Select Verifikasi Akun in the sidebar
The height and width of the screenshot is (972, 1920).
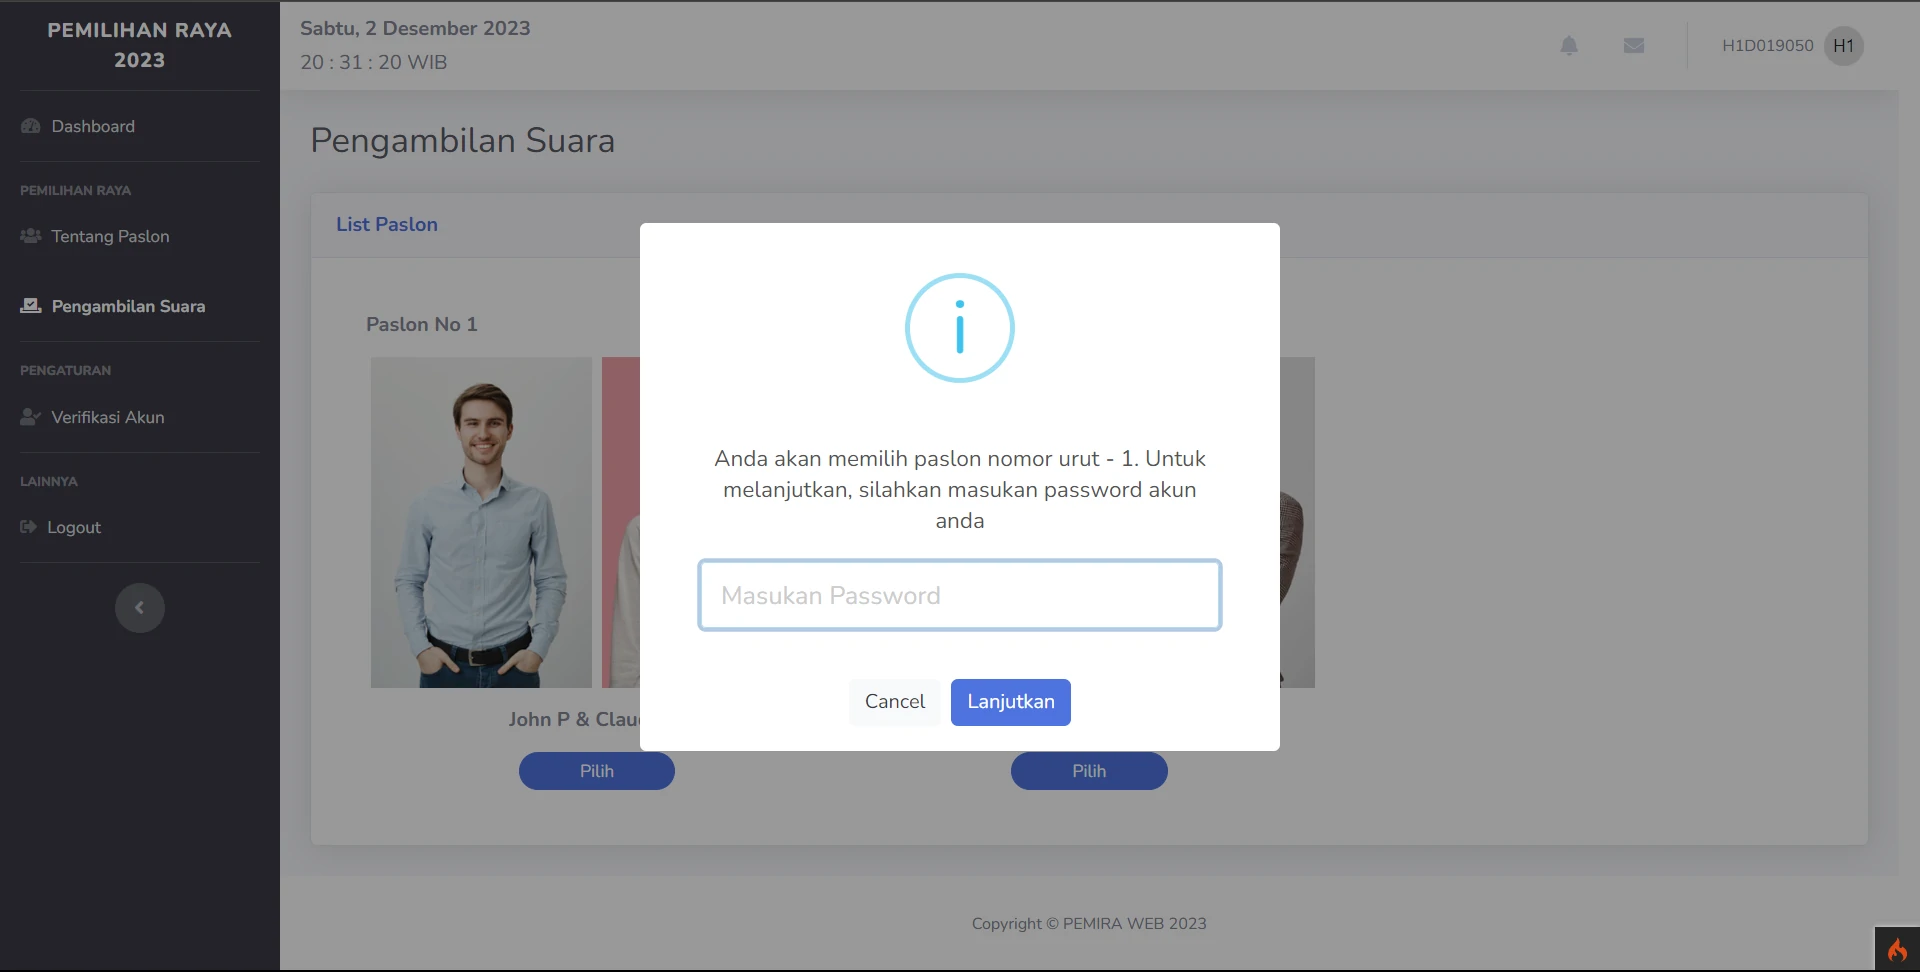pos(108,417)
